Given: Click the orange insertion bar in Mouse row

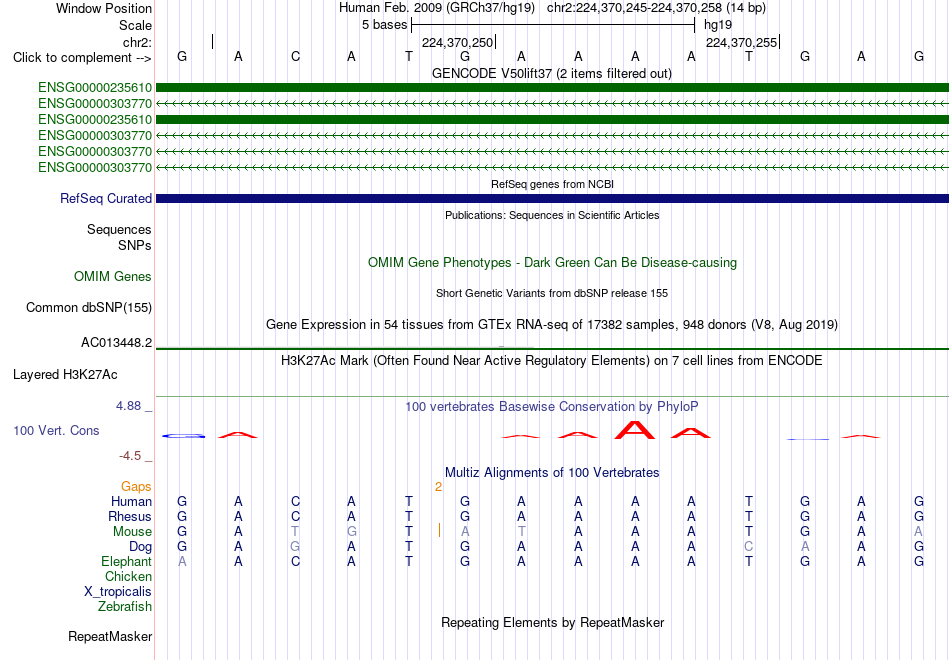Looking at the screenshot, I should (x=439, y=531).
